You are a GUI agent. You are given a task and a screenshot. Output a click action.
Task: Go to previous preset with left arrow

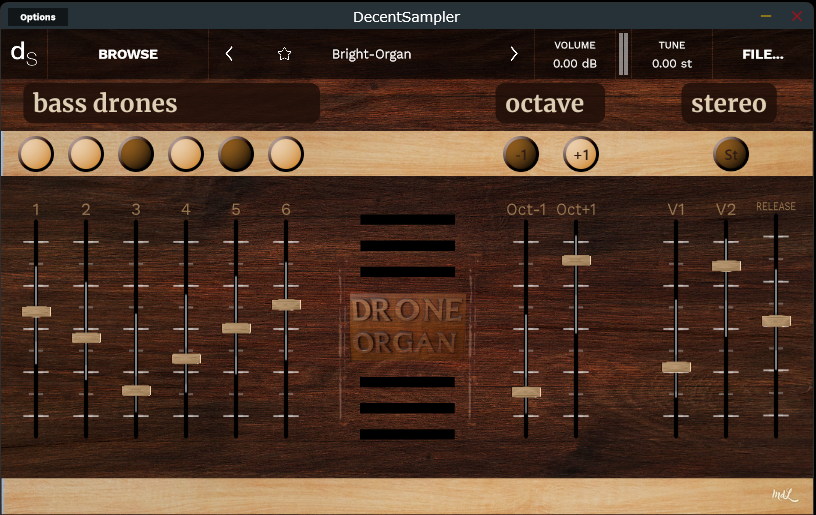230,54
